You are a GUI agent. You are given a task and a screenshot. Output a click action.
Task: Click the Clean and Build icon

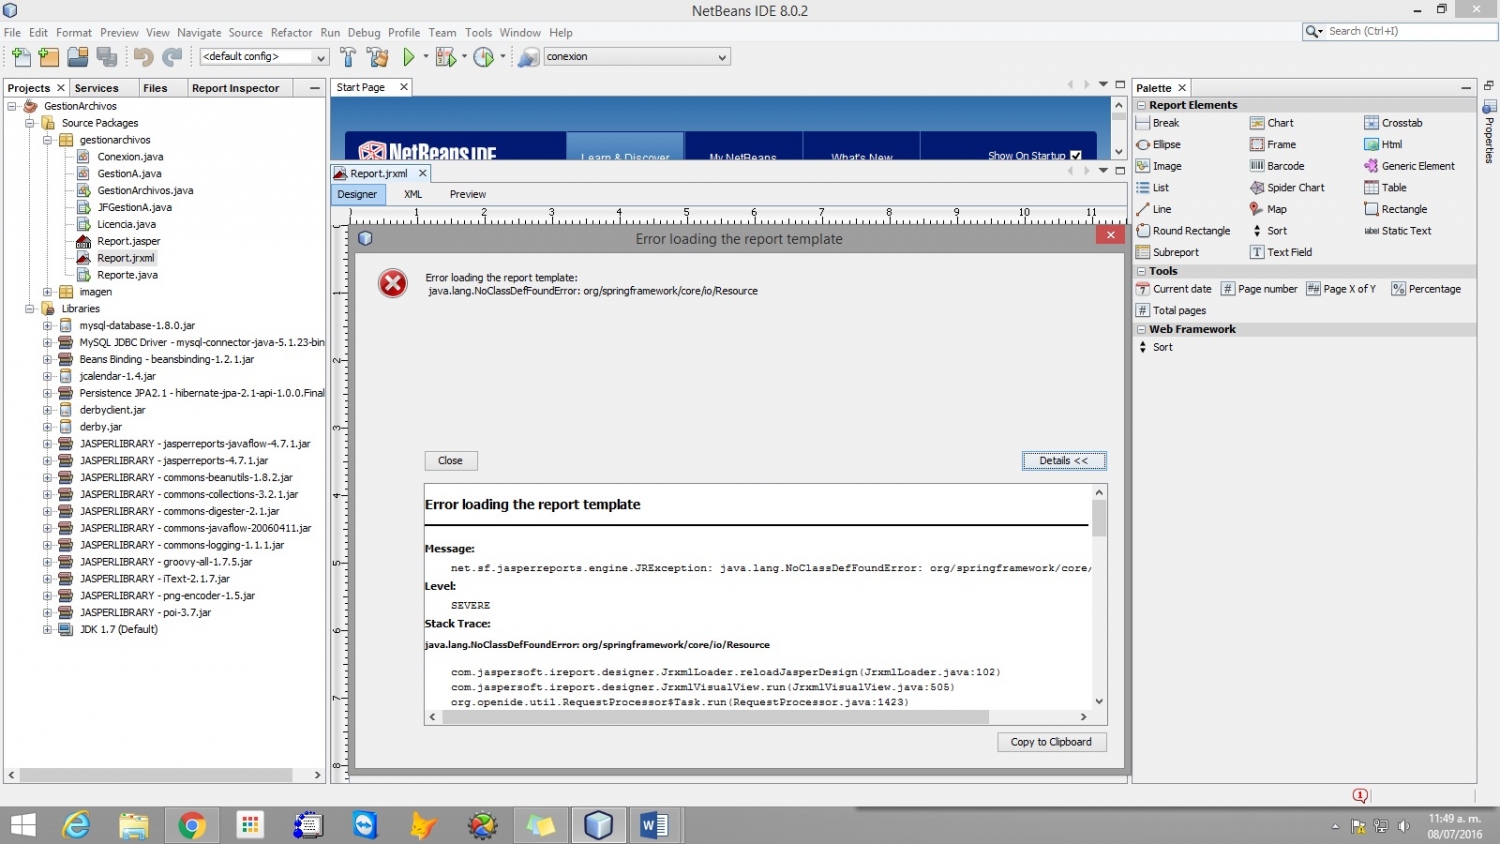(x=378, y=57)
